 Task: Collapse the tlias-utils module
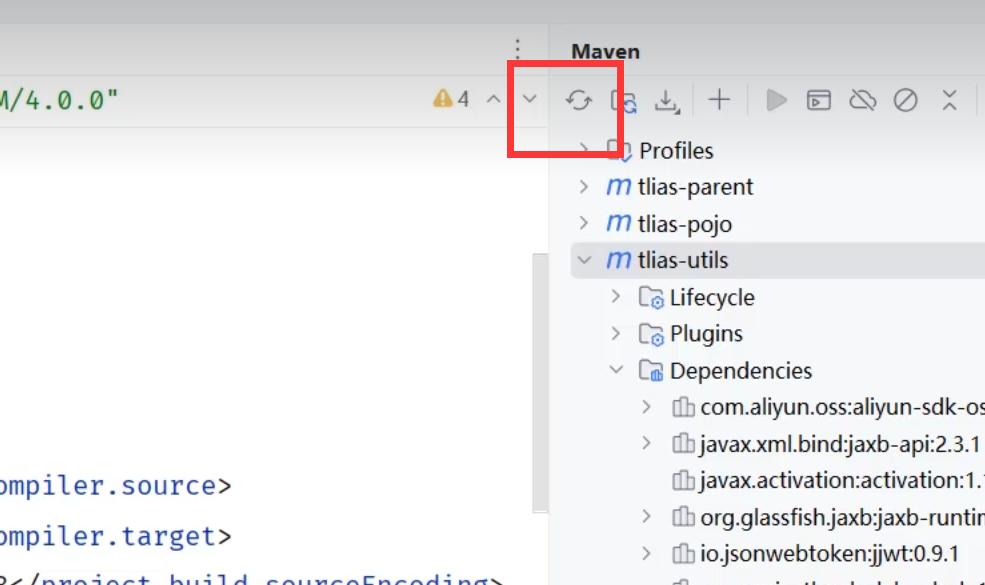pos(585,261)
